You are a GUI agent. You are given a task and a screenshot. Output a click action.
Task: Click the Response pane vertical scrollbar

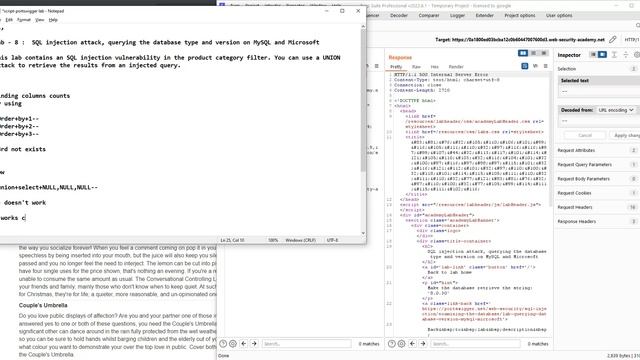[x=551, y=139]
